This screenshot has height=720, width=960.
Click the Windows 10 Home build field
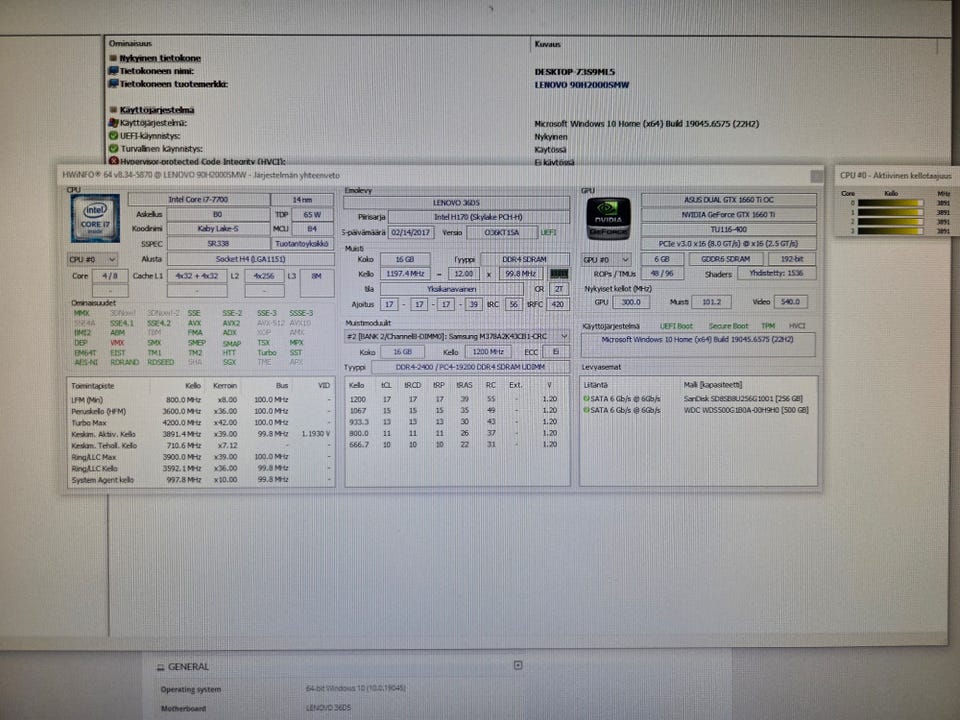pyautogui.click(x=698, y=344)
